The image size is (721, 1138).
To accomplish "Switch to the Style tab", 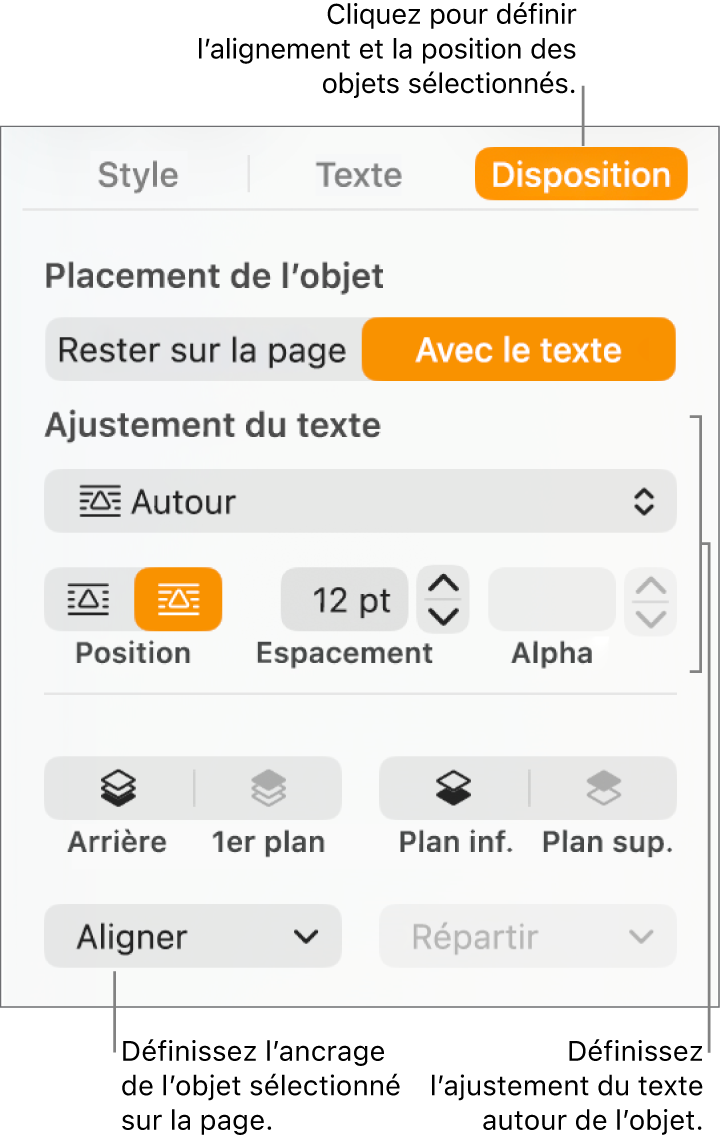I will [x=137, y=175].
